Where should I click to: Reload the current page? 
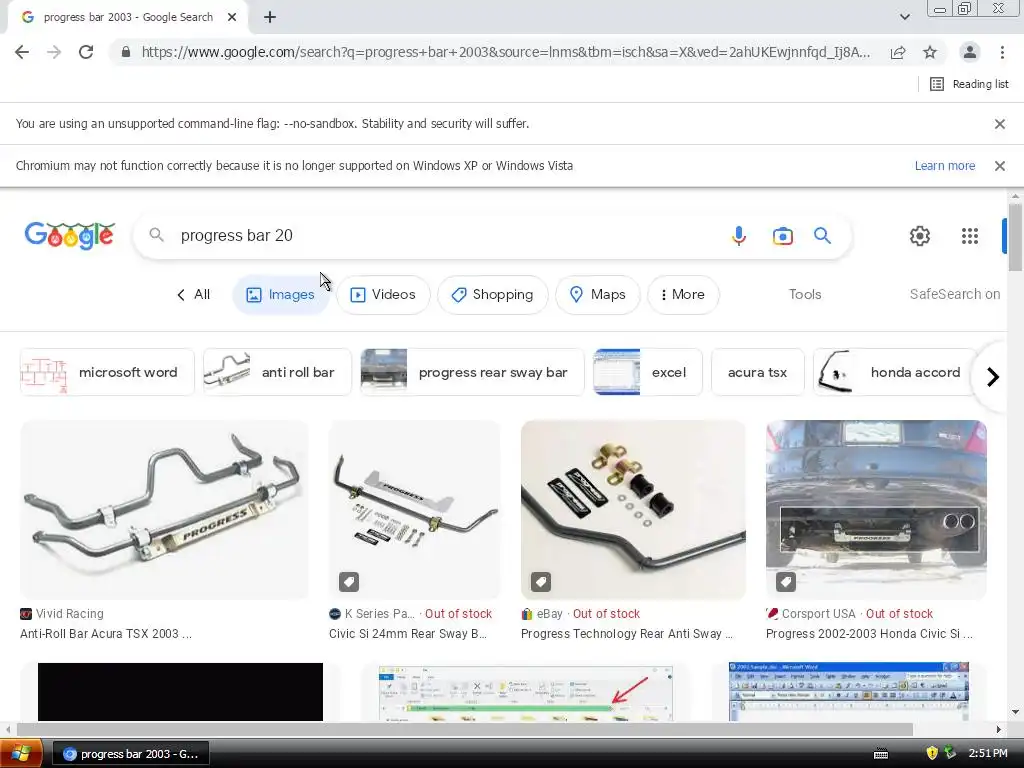click(x=86, y=52)
